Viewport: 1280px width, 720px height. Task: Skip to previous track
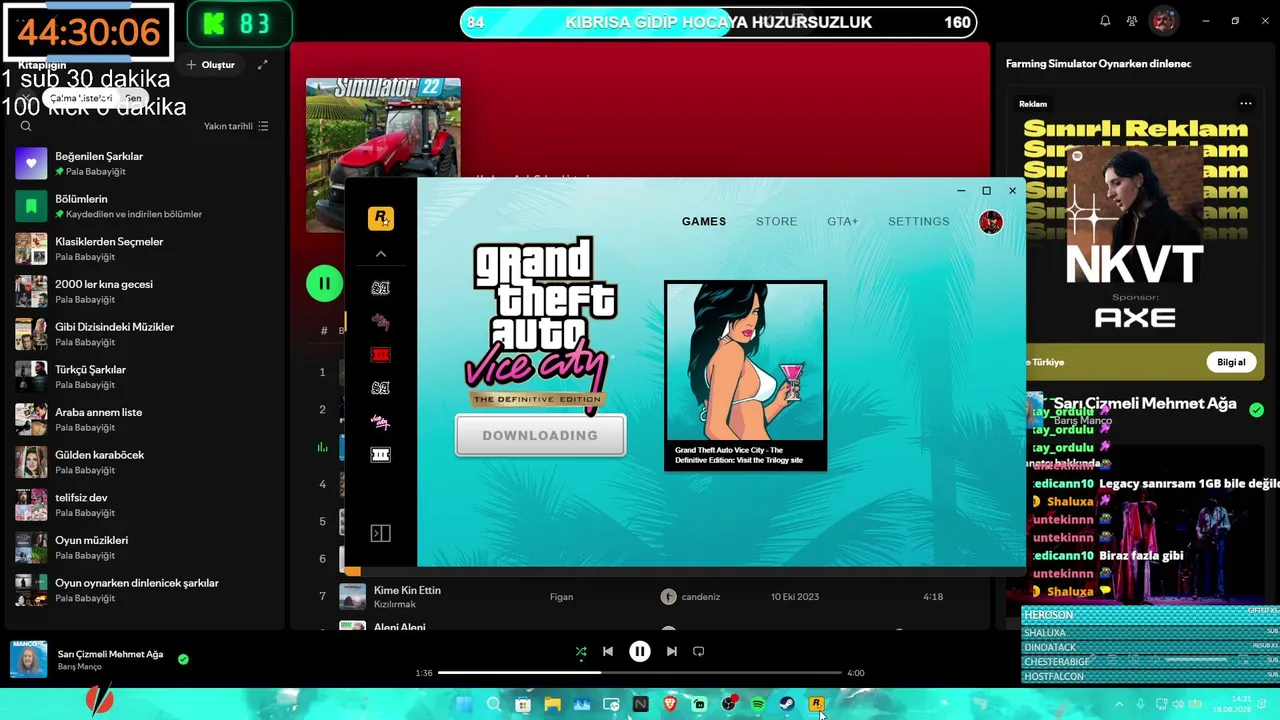click(608, 651)
